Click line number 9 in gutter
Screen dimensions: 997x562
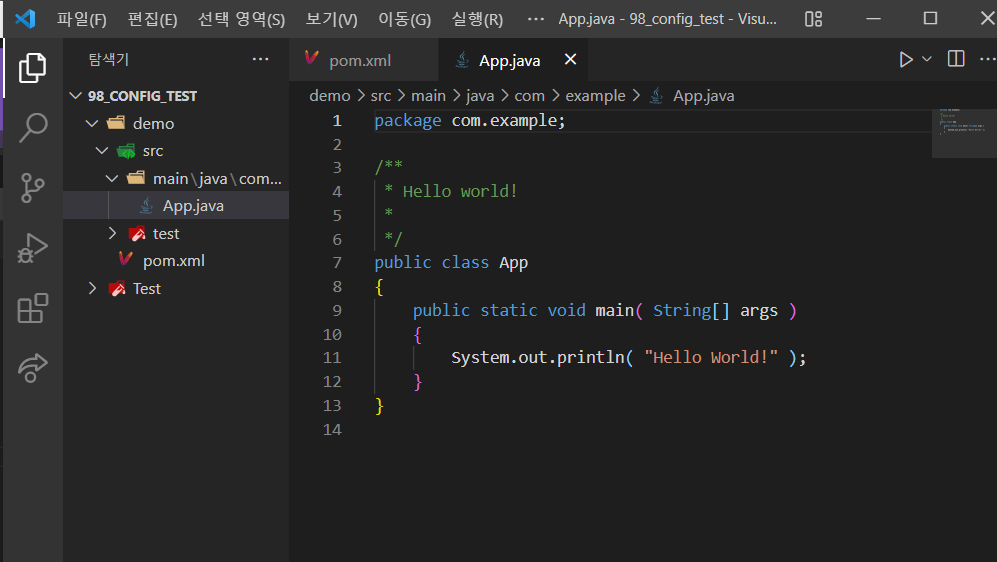(337, 310)
